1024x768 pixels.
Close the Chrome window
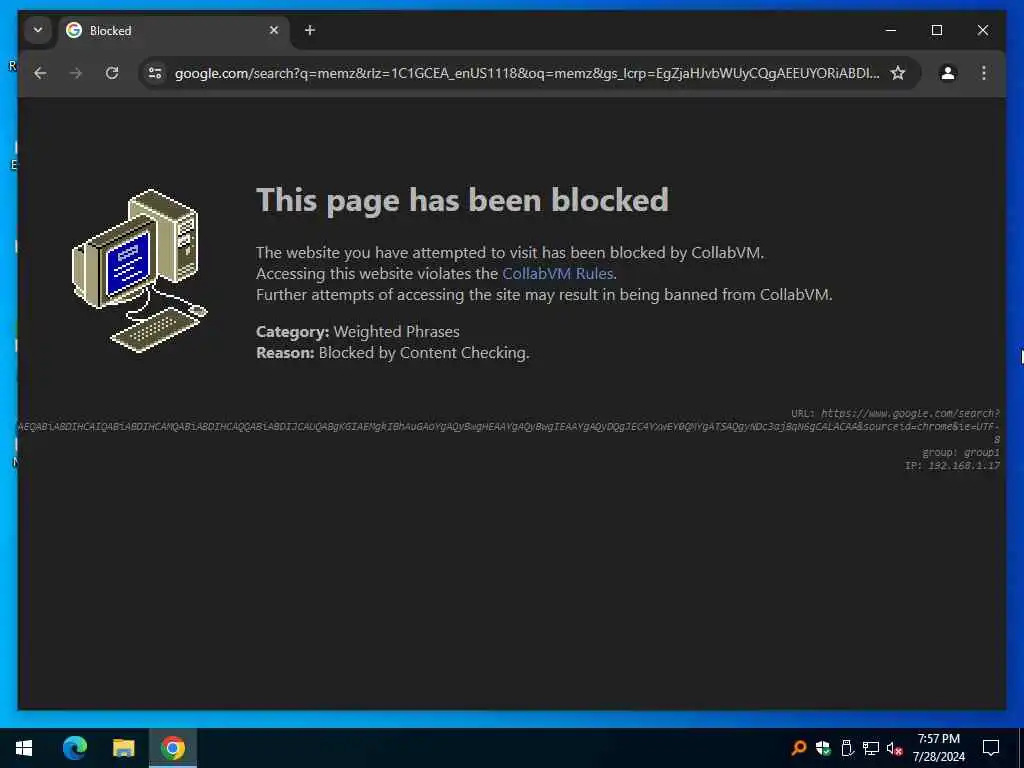click(982, 30)
